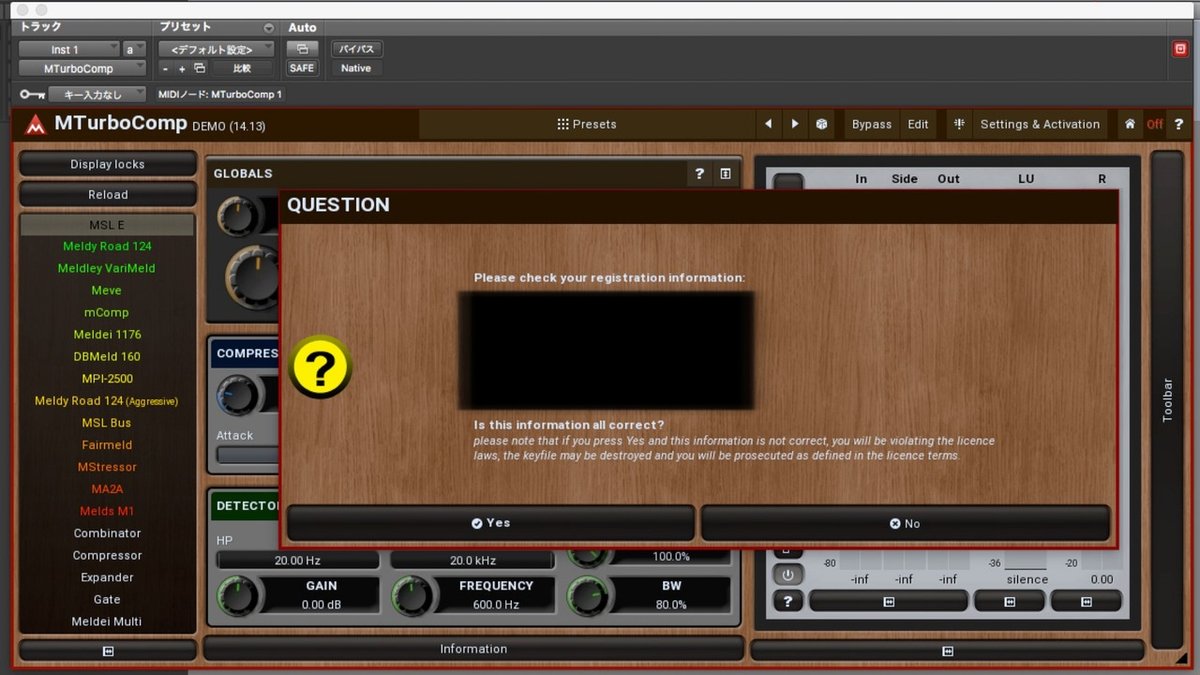1200x675 pixels.
Task: Open プリセット menu arrow
Action: pos(268,28)
